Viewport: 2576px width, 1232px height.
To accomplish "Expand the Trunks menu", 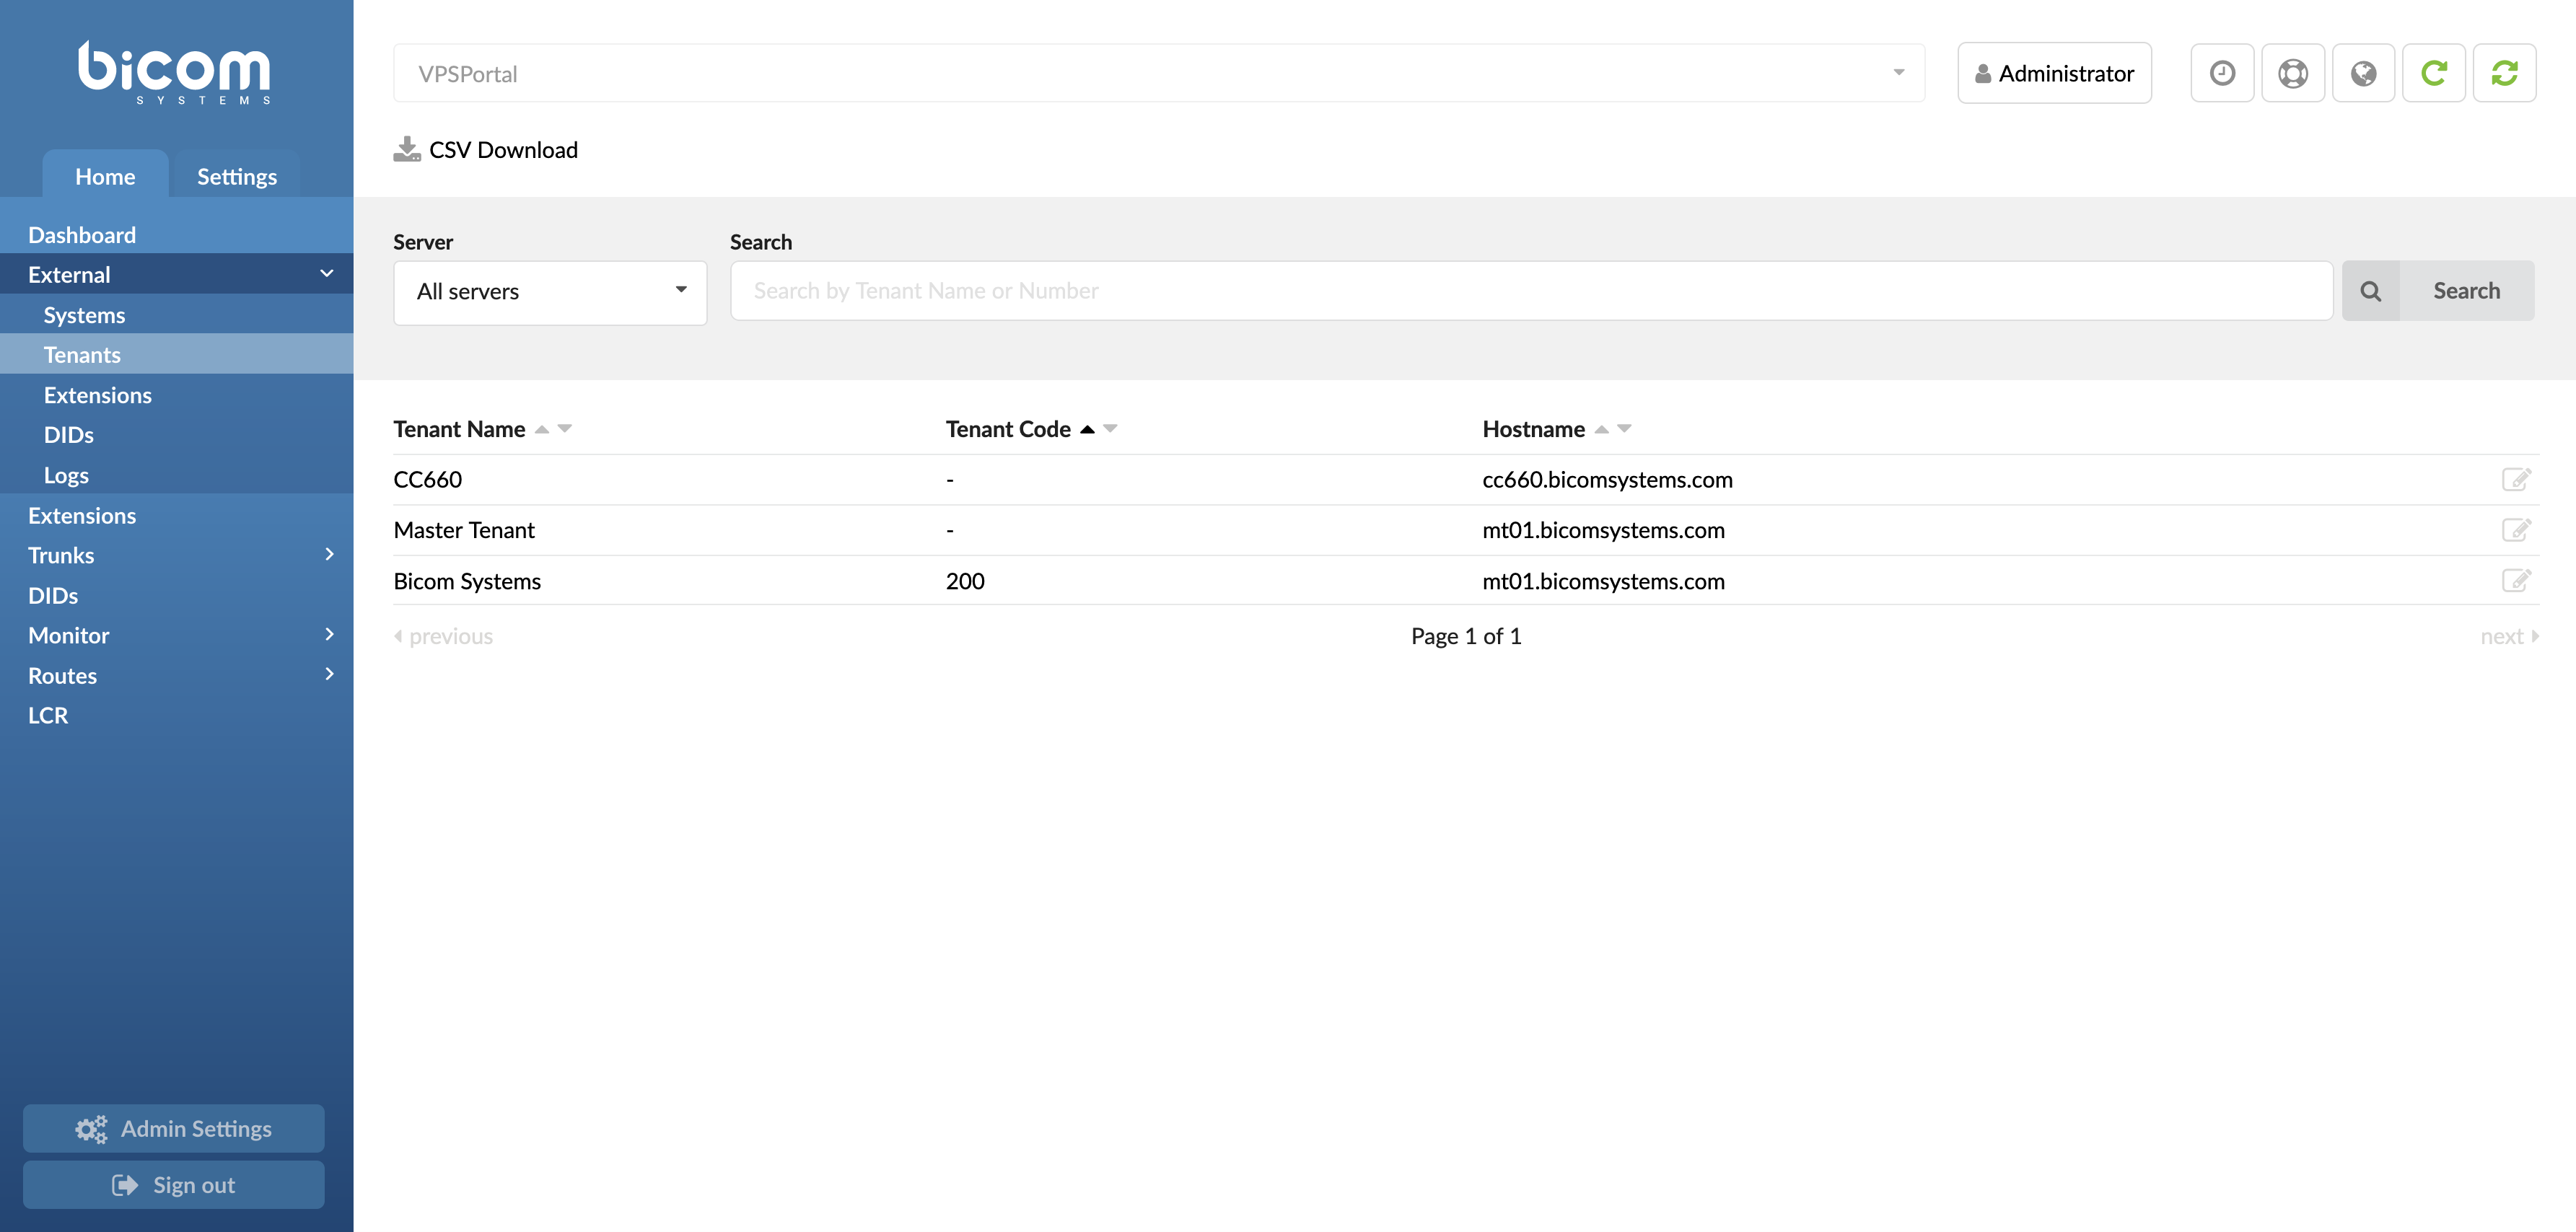I will pyautogui.click(x=176, y=555).
